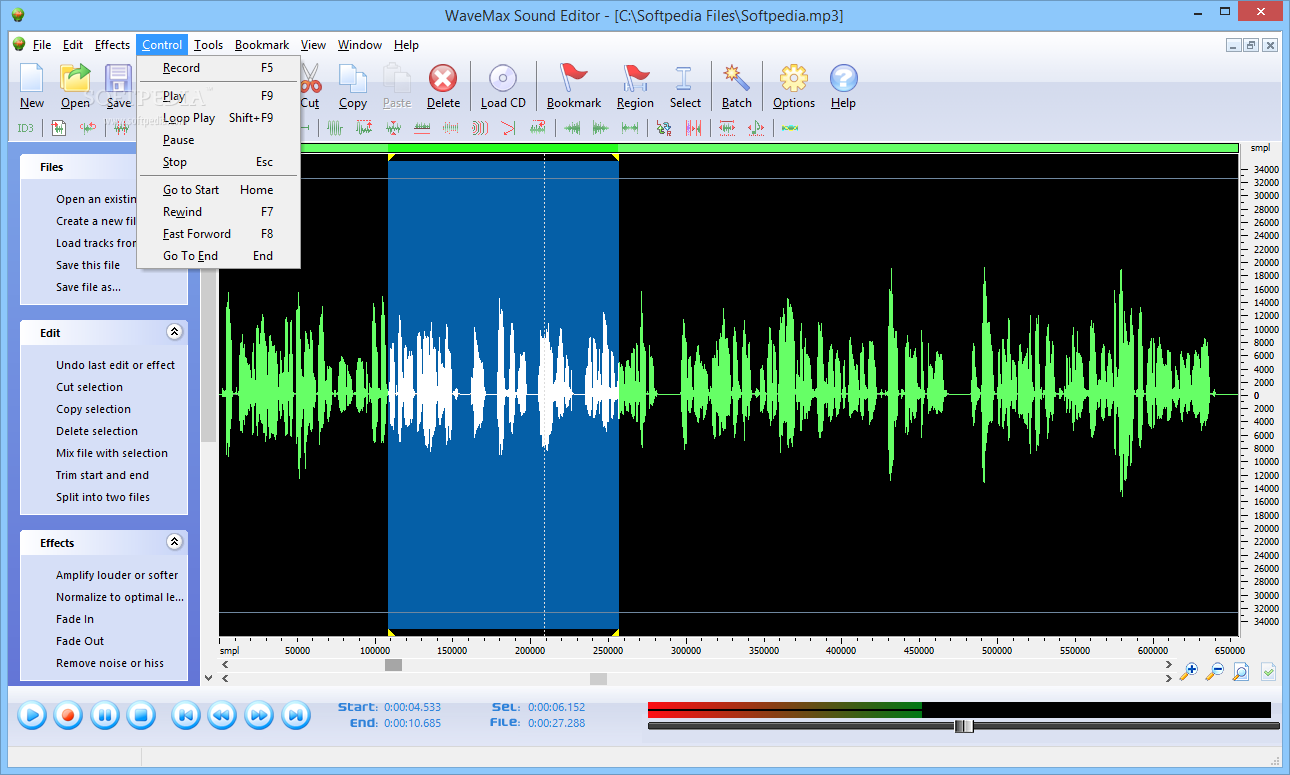Click the Save floppy disk icon
This screenshot has width=1290, height=775.
[x=118, y=86]
